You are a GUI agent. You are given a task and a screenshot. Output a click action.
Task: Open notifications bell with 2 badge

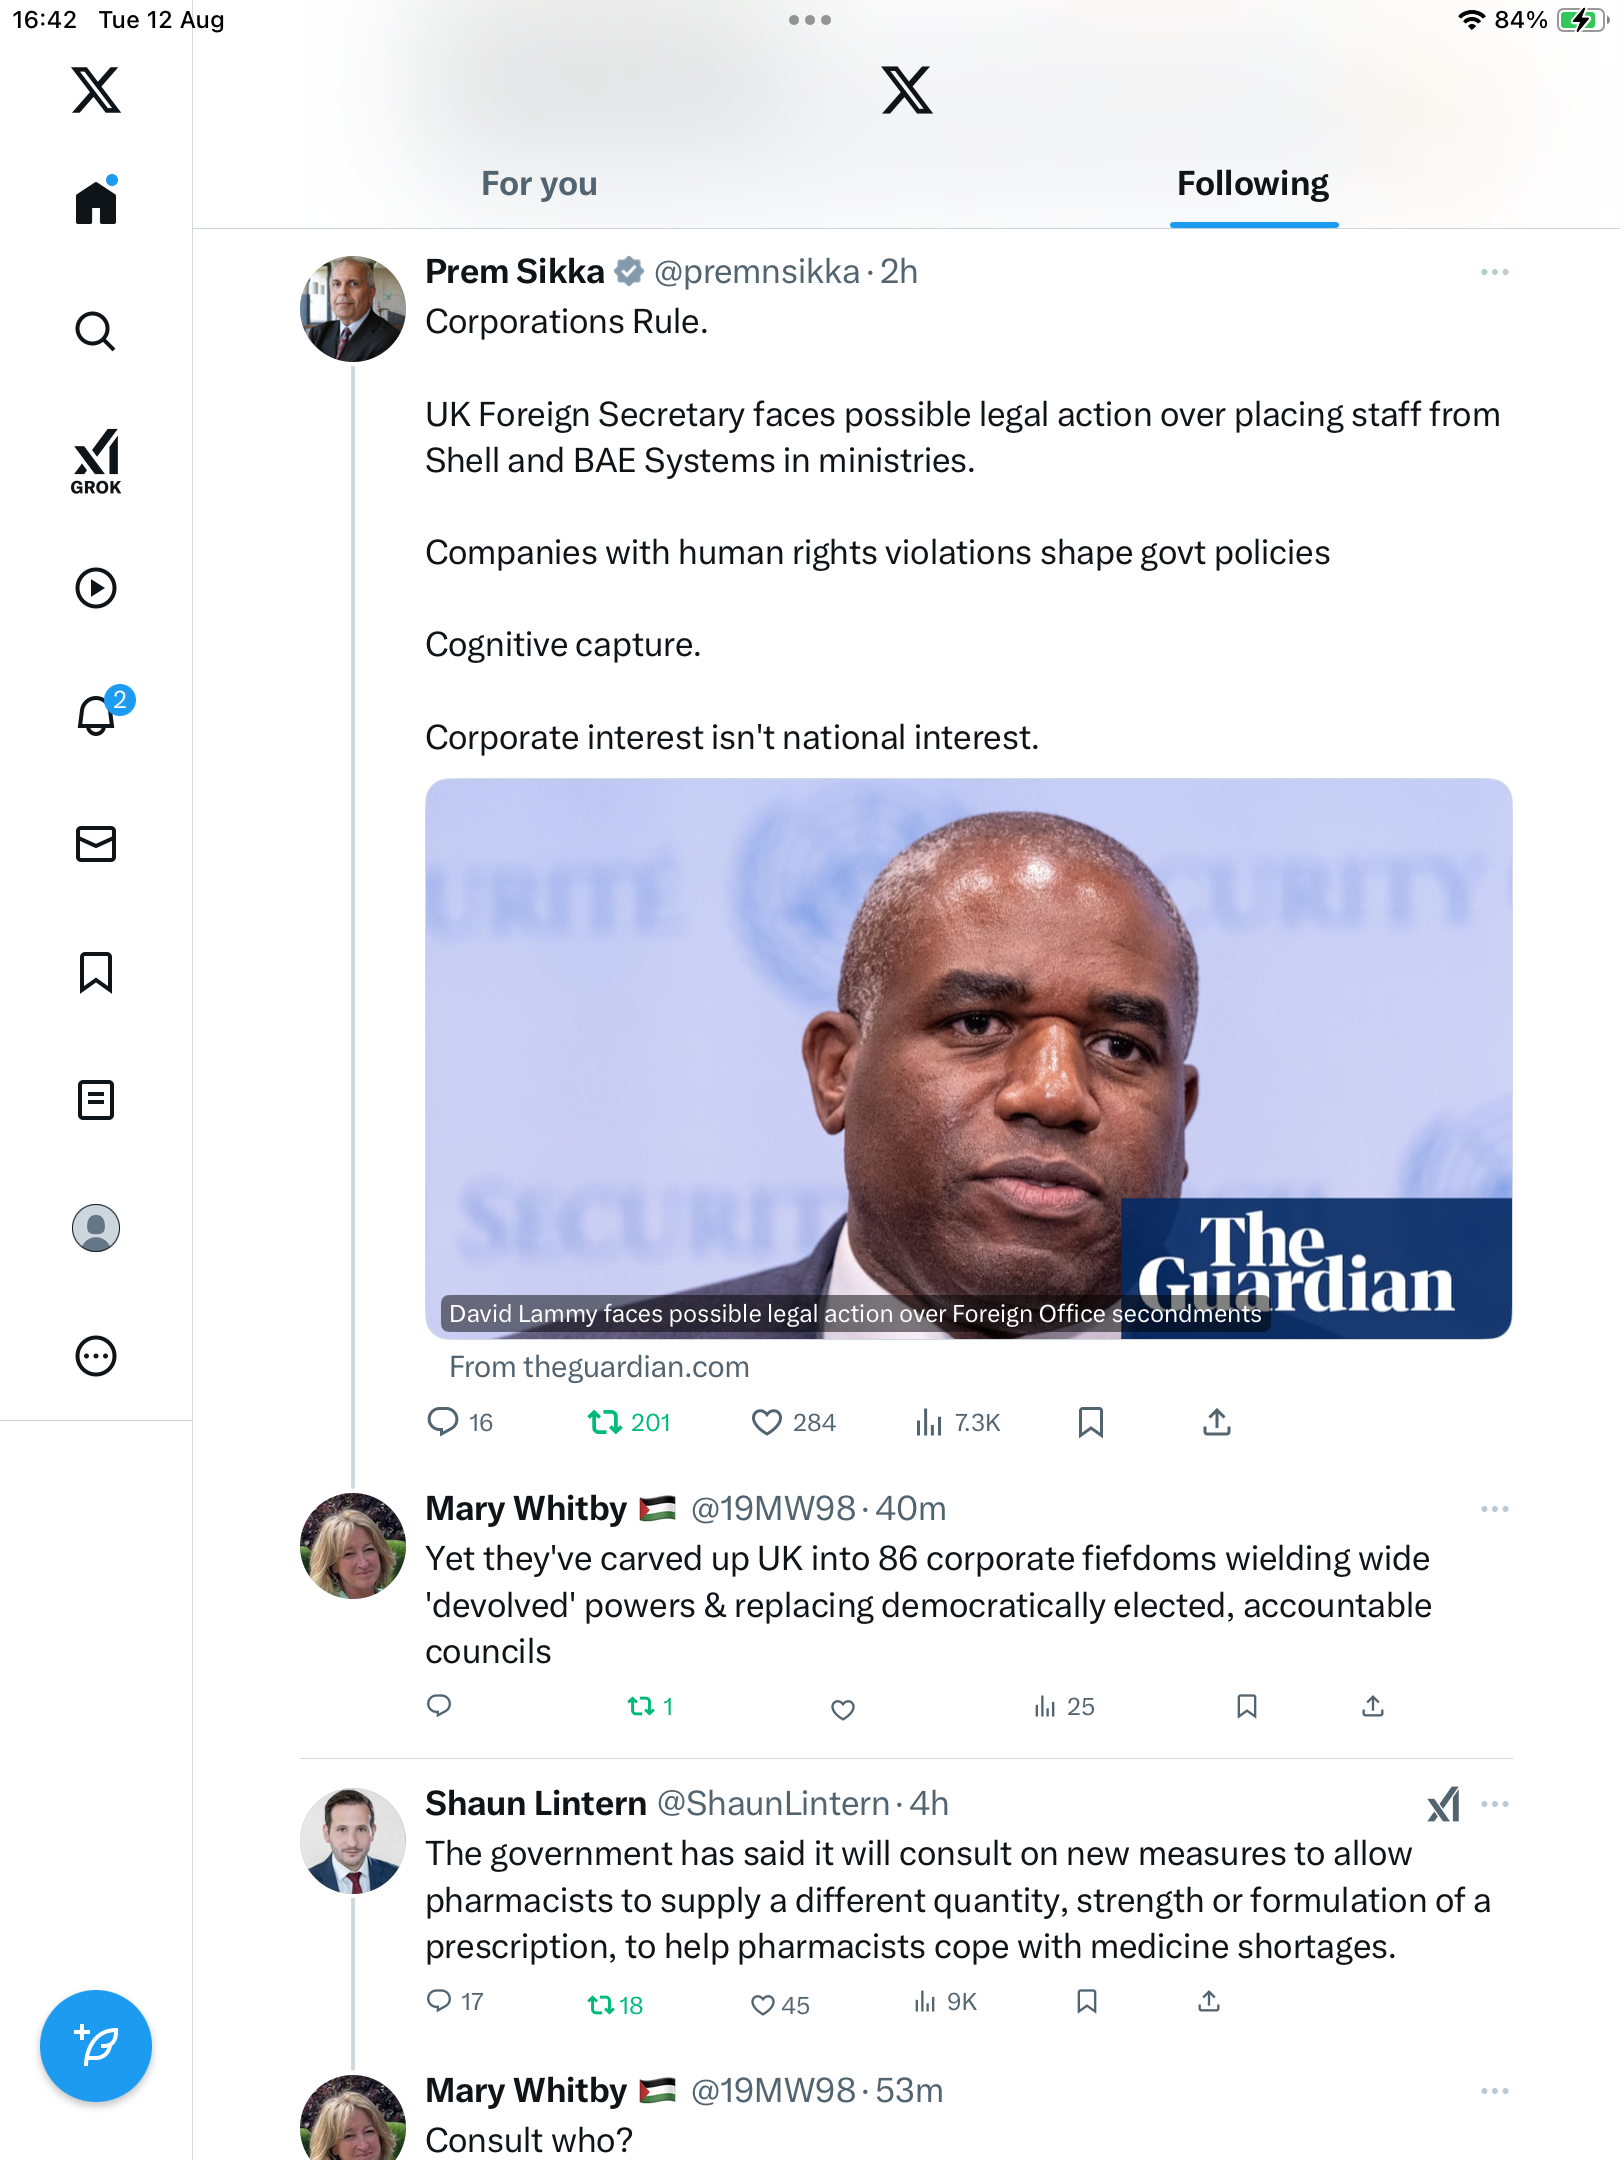(x=97, y=715)
